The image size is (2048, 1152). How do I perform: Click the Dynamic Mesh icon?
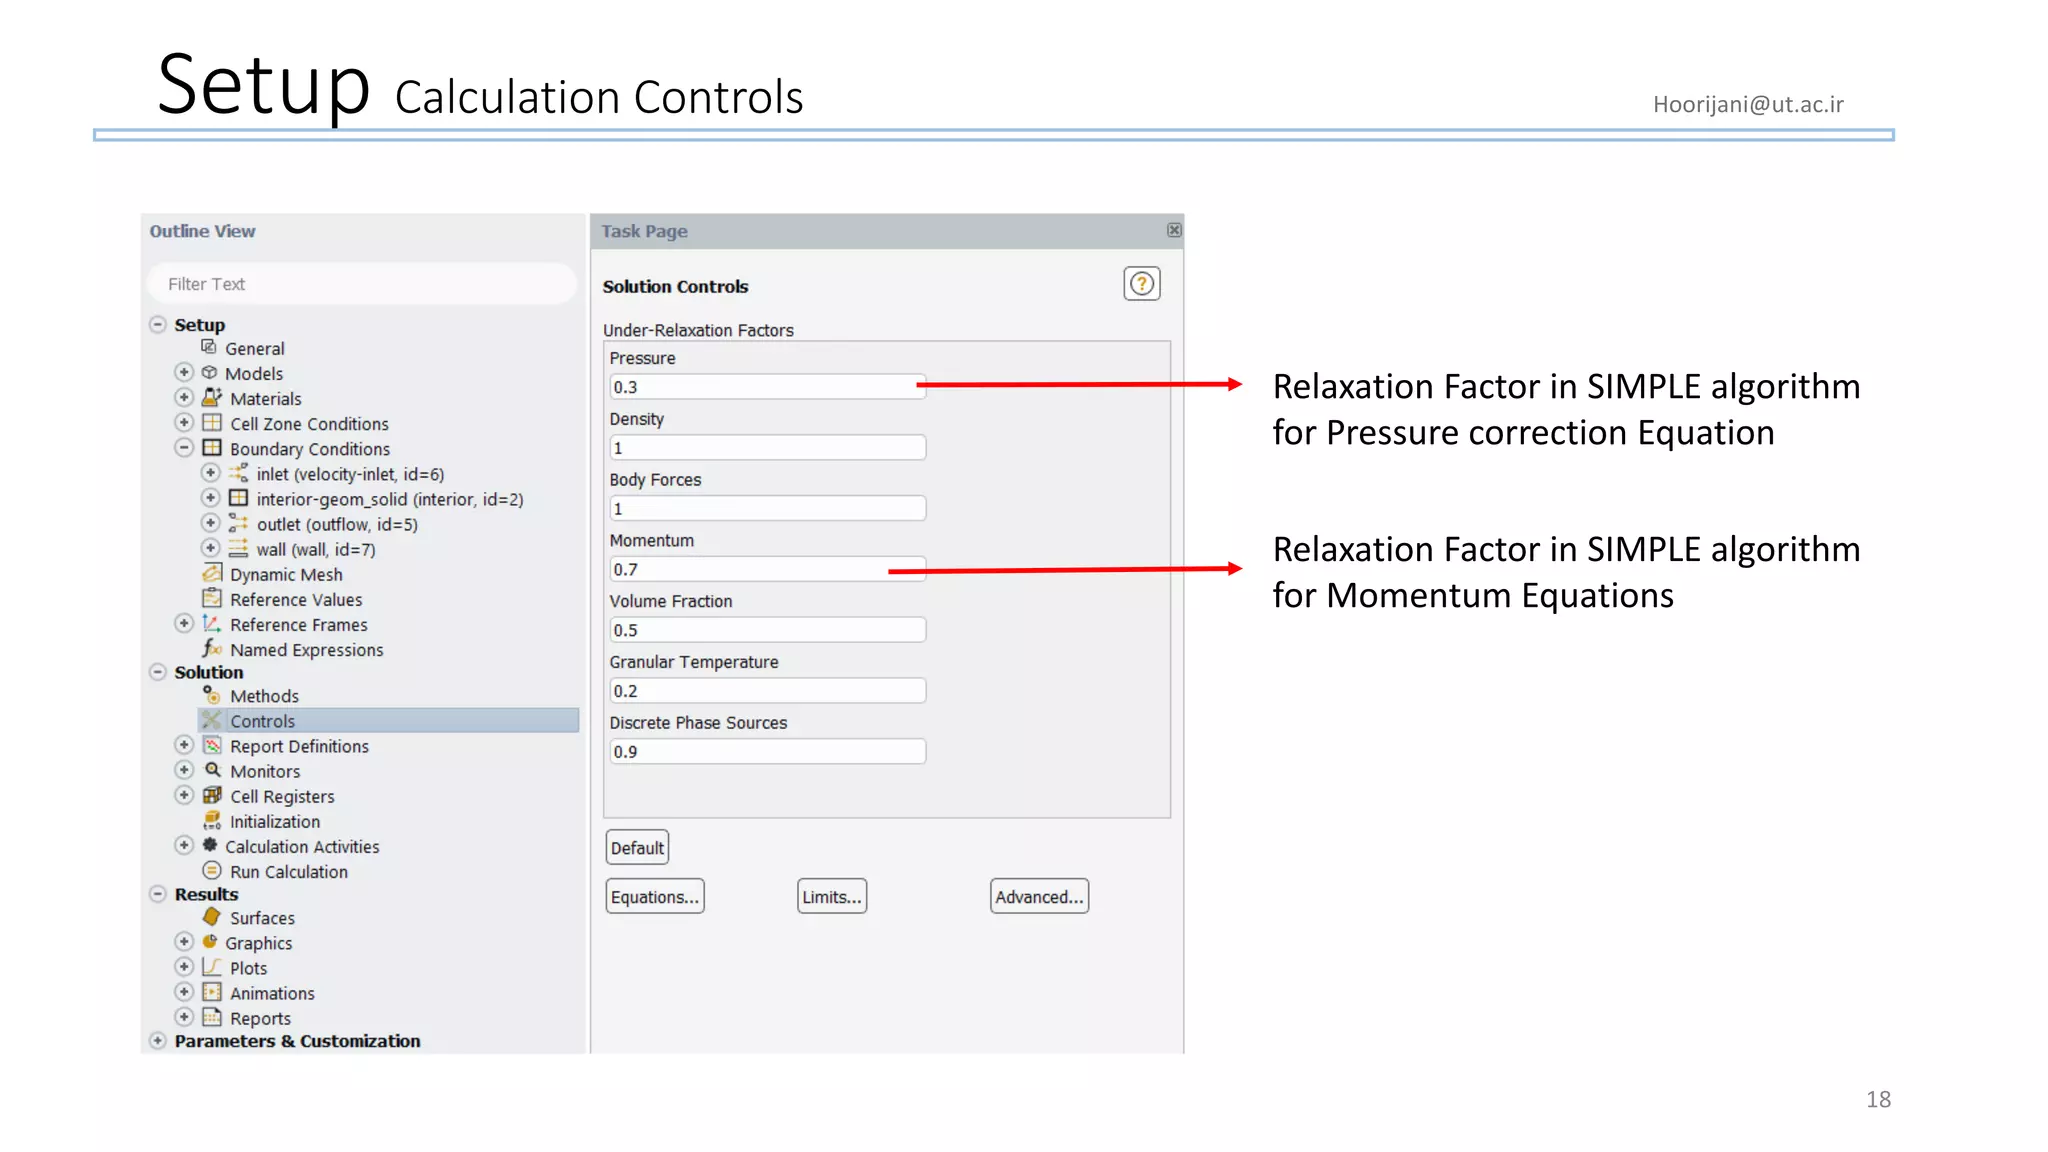tap(212, 573)
